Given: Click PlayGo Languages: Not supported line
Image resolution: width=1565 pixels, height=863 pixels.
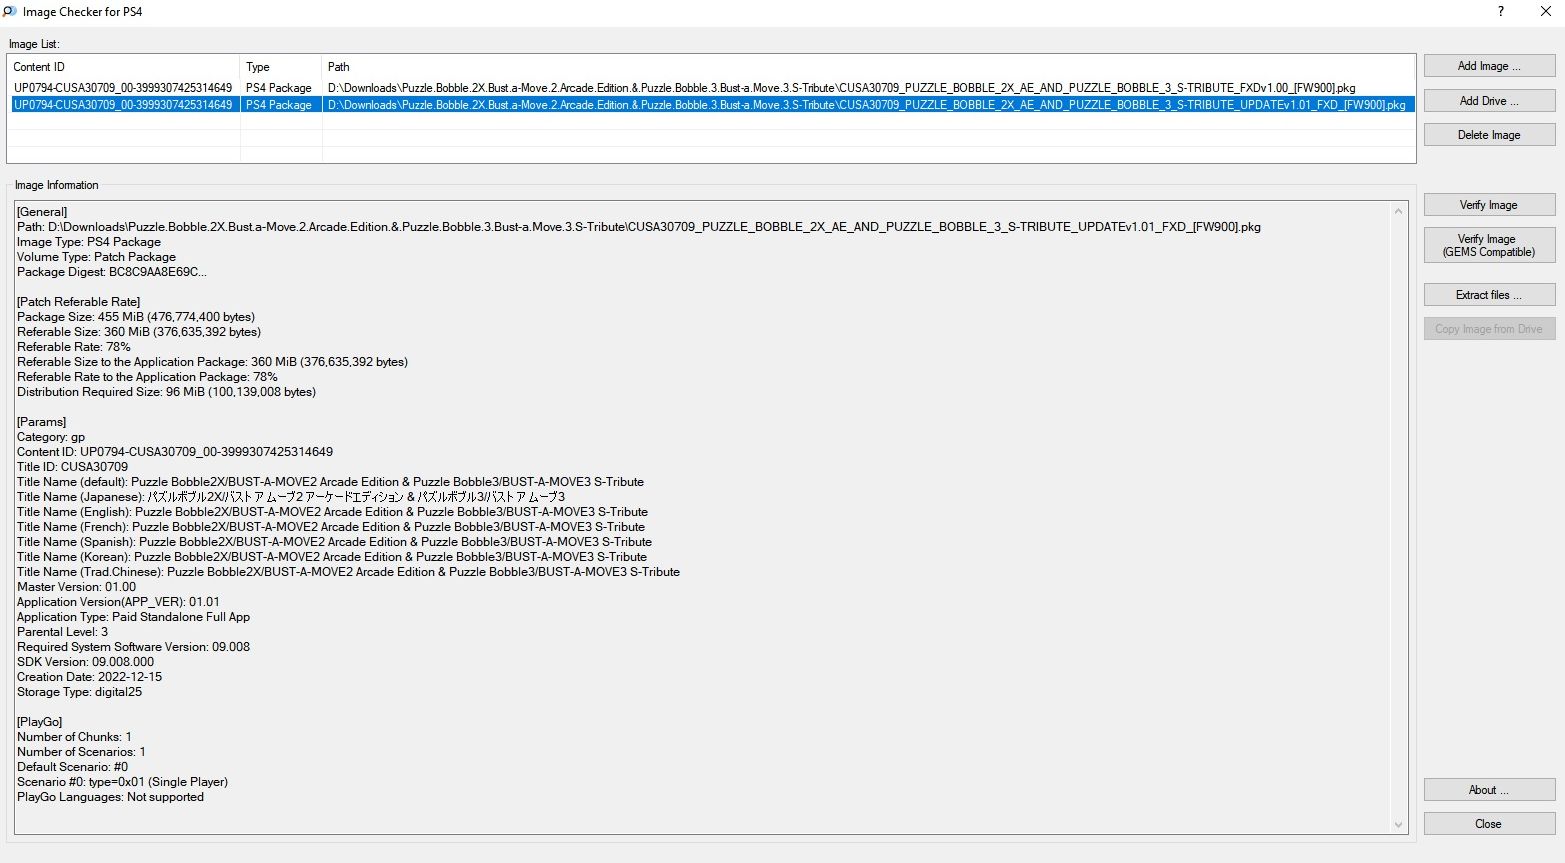Looking at the screenshot, I should pyautogui.click(x=110, y=797).
